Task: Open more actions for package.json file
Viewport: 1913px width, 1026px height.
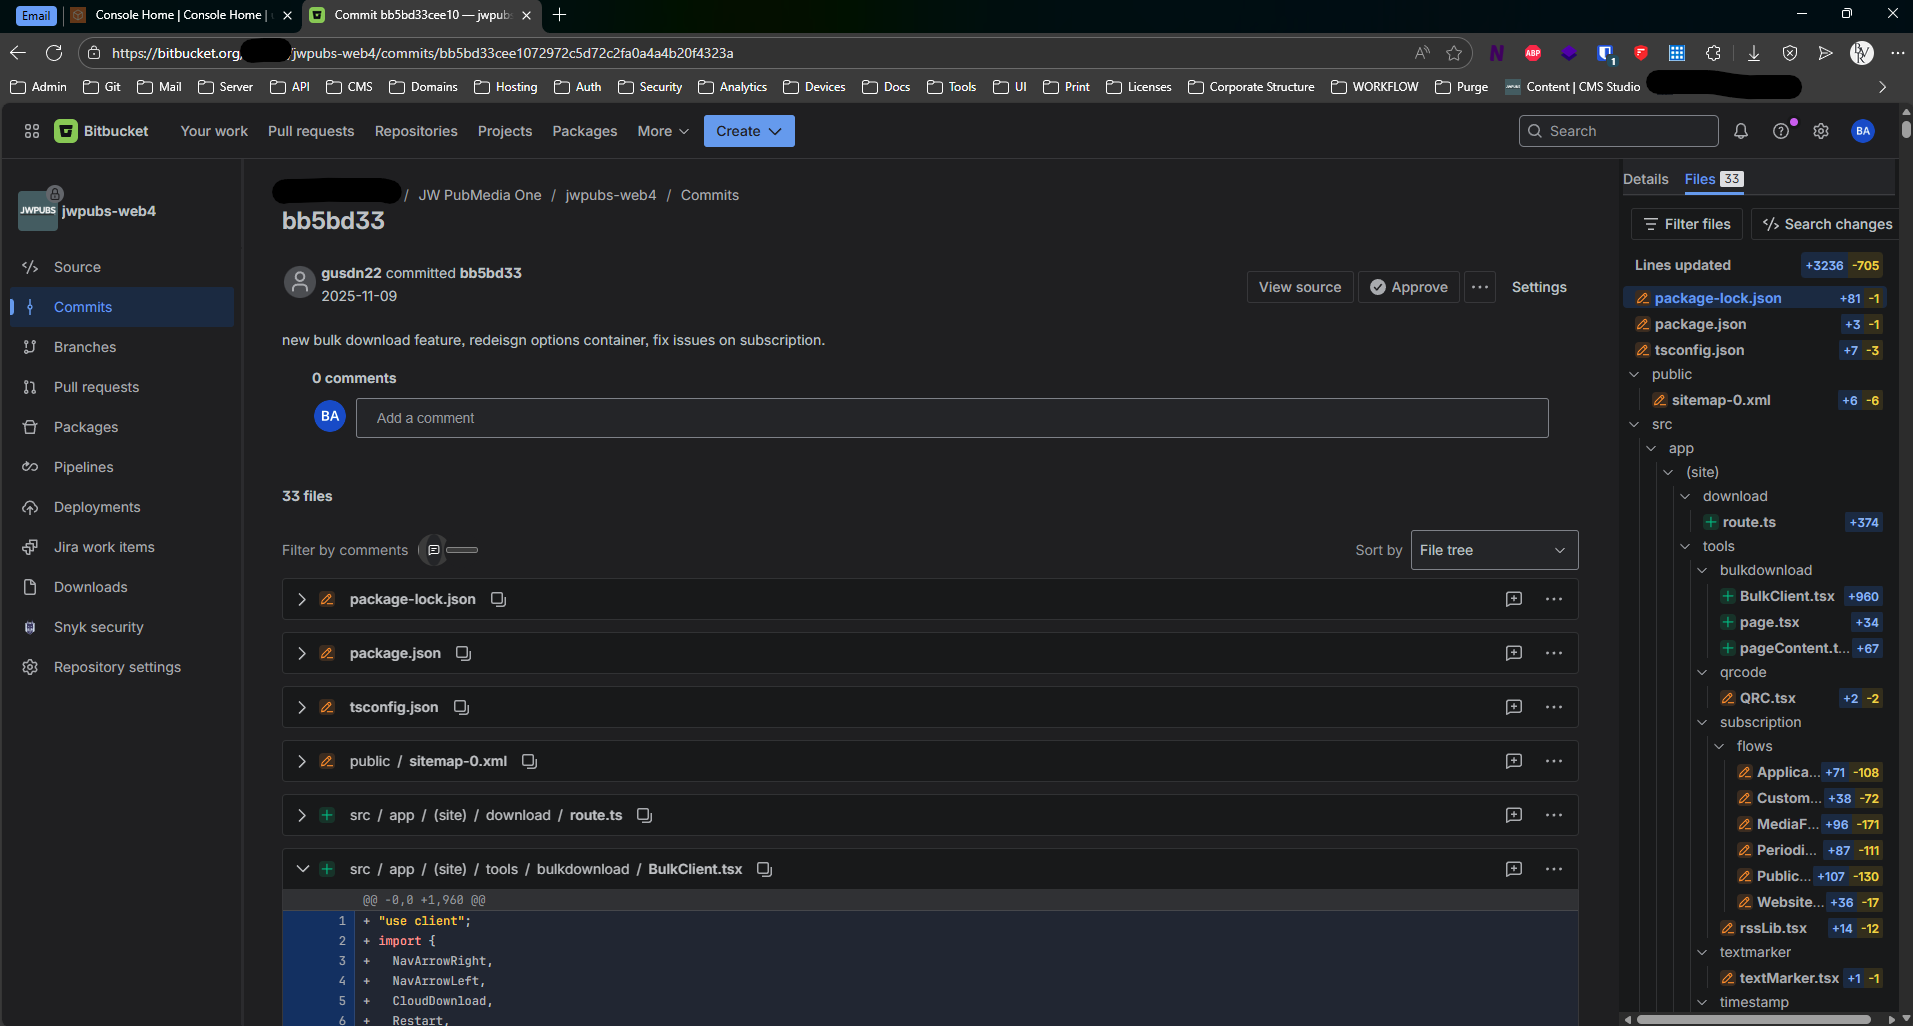Action: pos(1553,653)
